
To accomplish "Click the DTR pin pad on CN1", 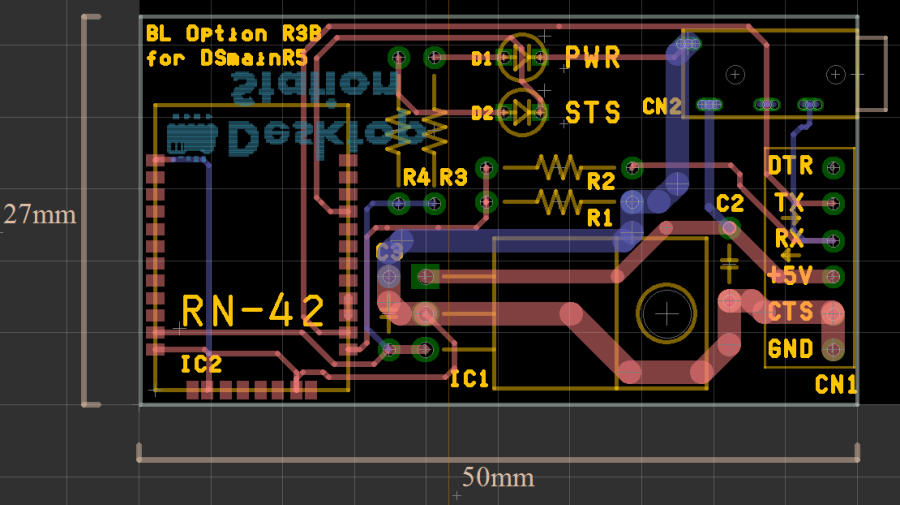I will click(x=832, y=166).
